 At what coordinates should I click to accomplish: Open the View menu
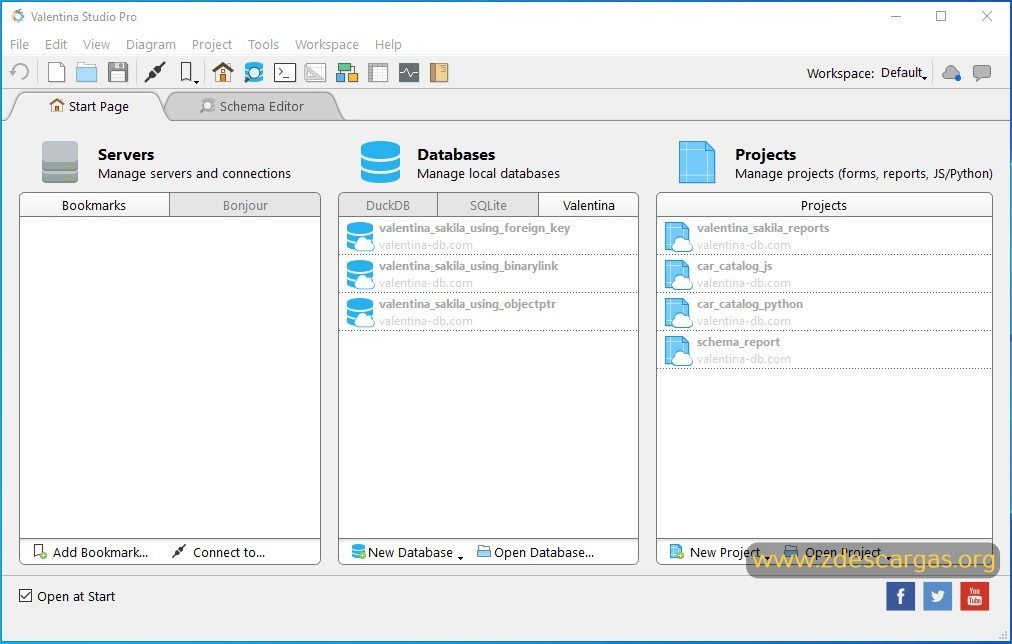[x=96, y=45]
